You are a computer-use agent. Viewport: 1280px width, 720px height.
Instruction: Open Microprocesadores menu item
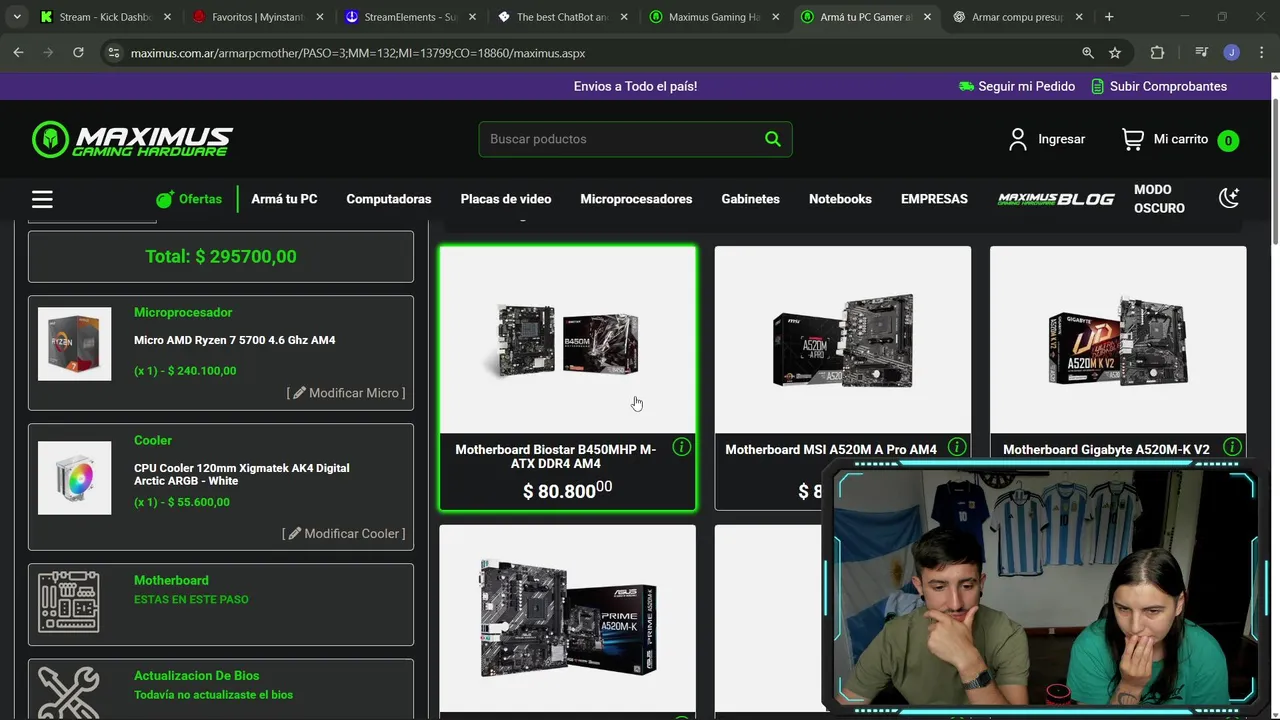pos(636,199)
